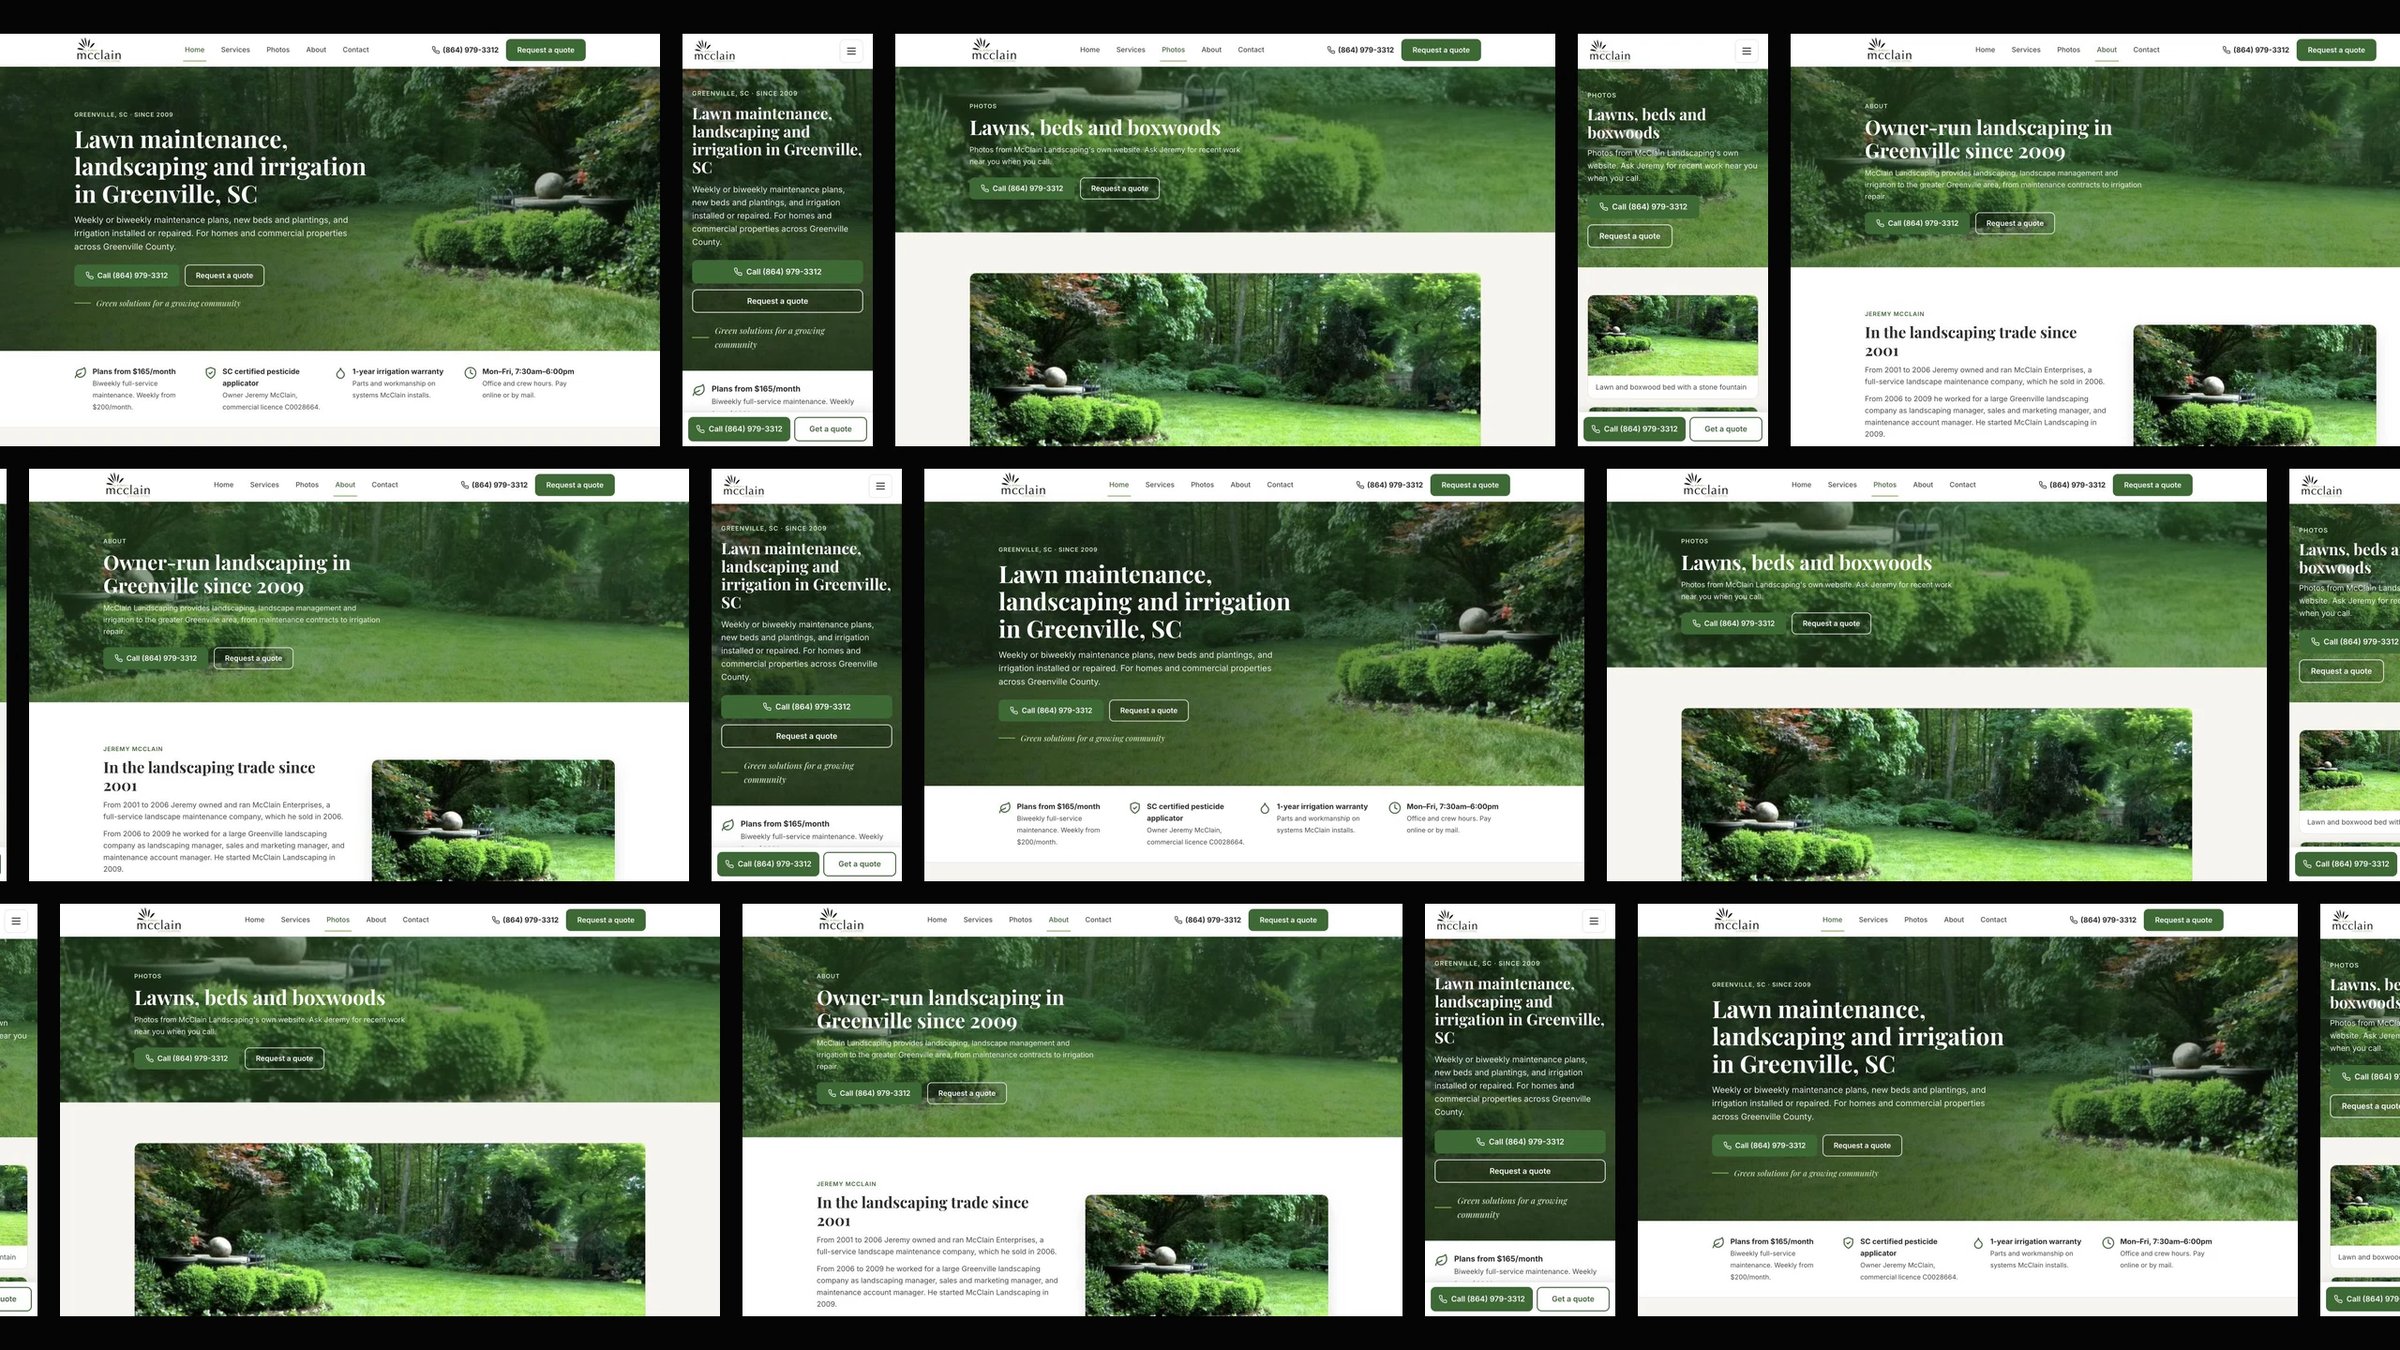Tap hero Request a quote in top-row mobile Home mockup

pyautogui.click(x=777, y=301)
